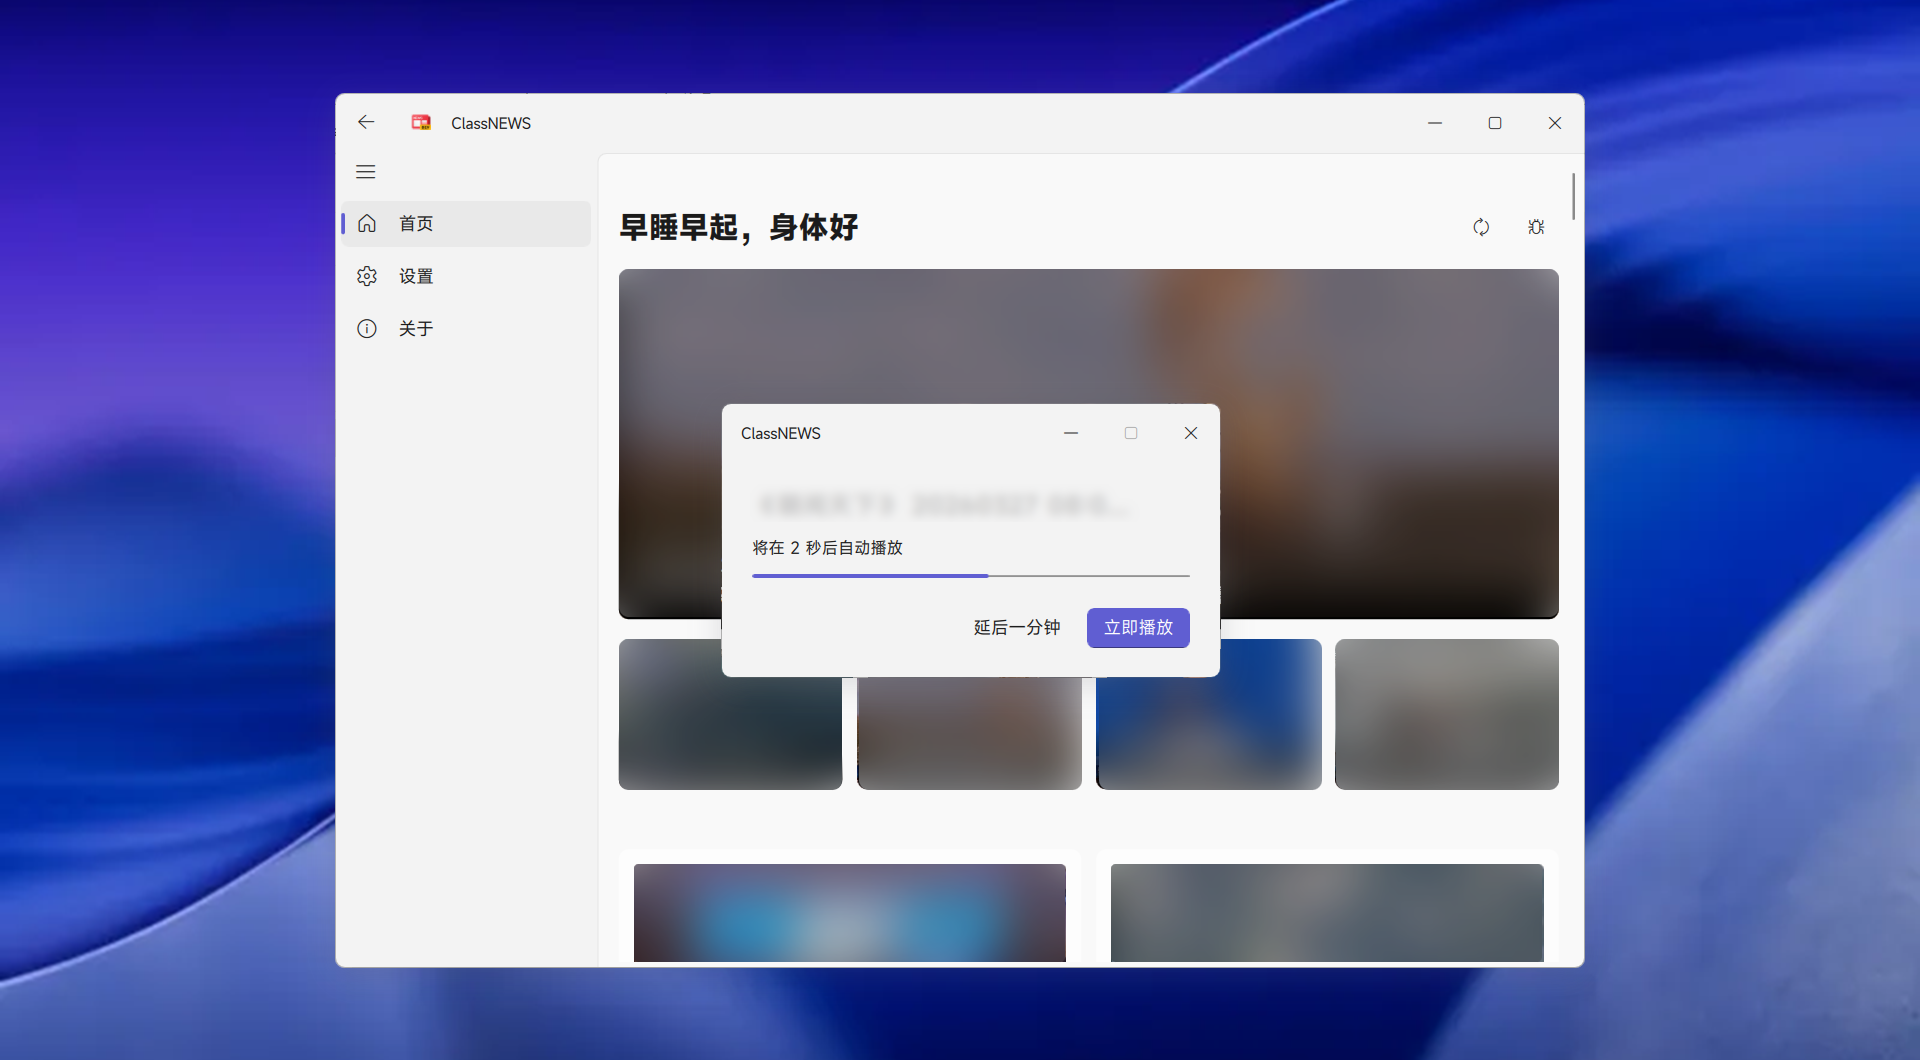Open the 设置 settings page

[x=416, y=276]
